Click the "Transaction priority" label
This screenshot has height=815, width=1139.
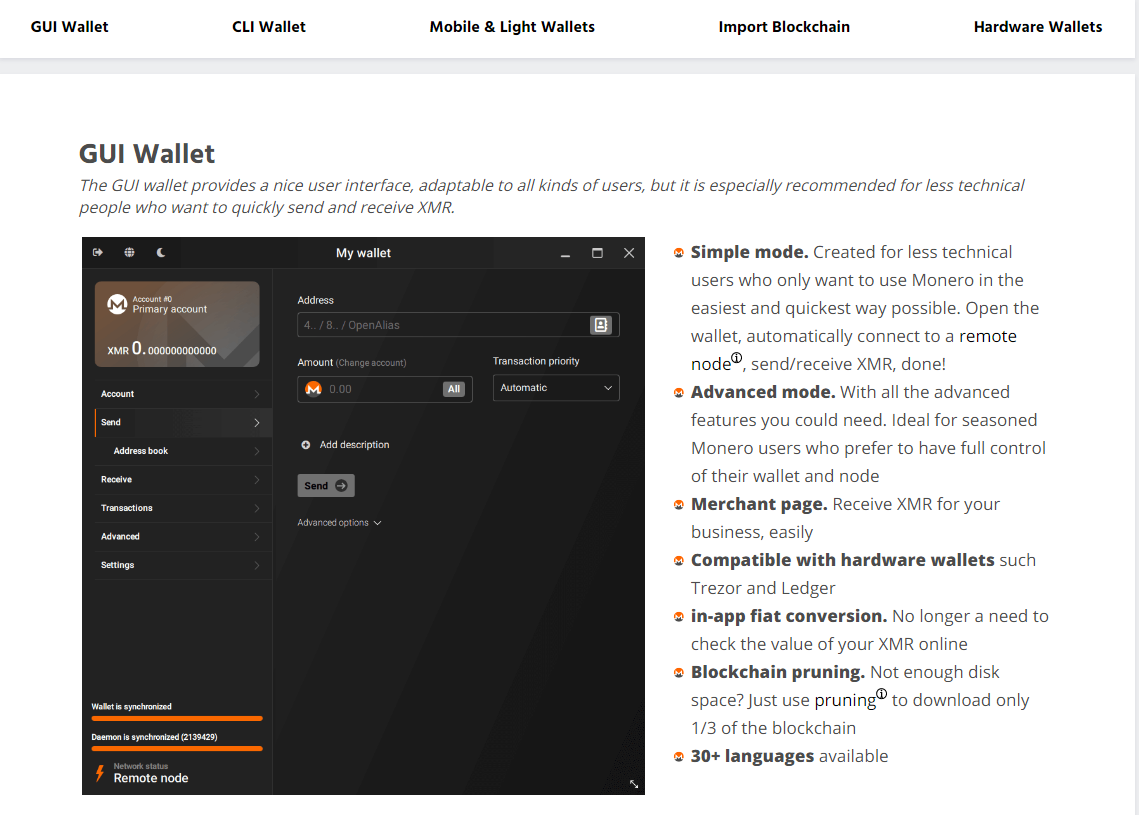click(536, 361)
